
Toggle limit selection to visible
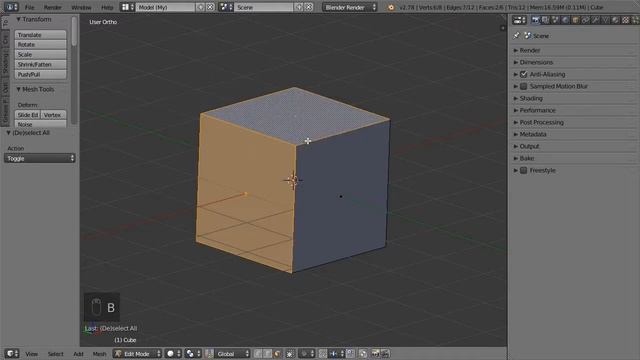coord(290,353)
